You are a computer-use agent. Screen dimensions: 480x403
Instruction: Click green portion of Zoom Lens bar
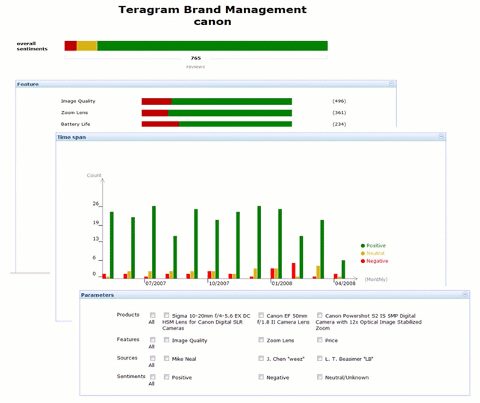pyautogui.click(x=230, y=113)
